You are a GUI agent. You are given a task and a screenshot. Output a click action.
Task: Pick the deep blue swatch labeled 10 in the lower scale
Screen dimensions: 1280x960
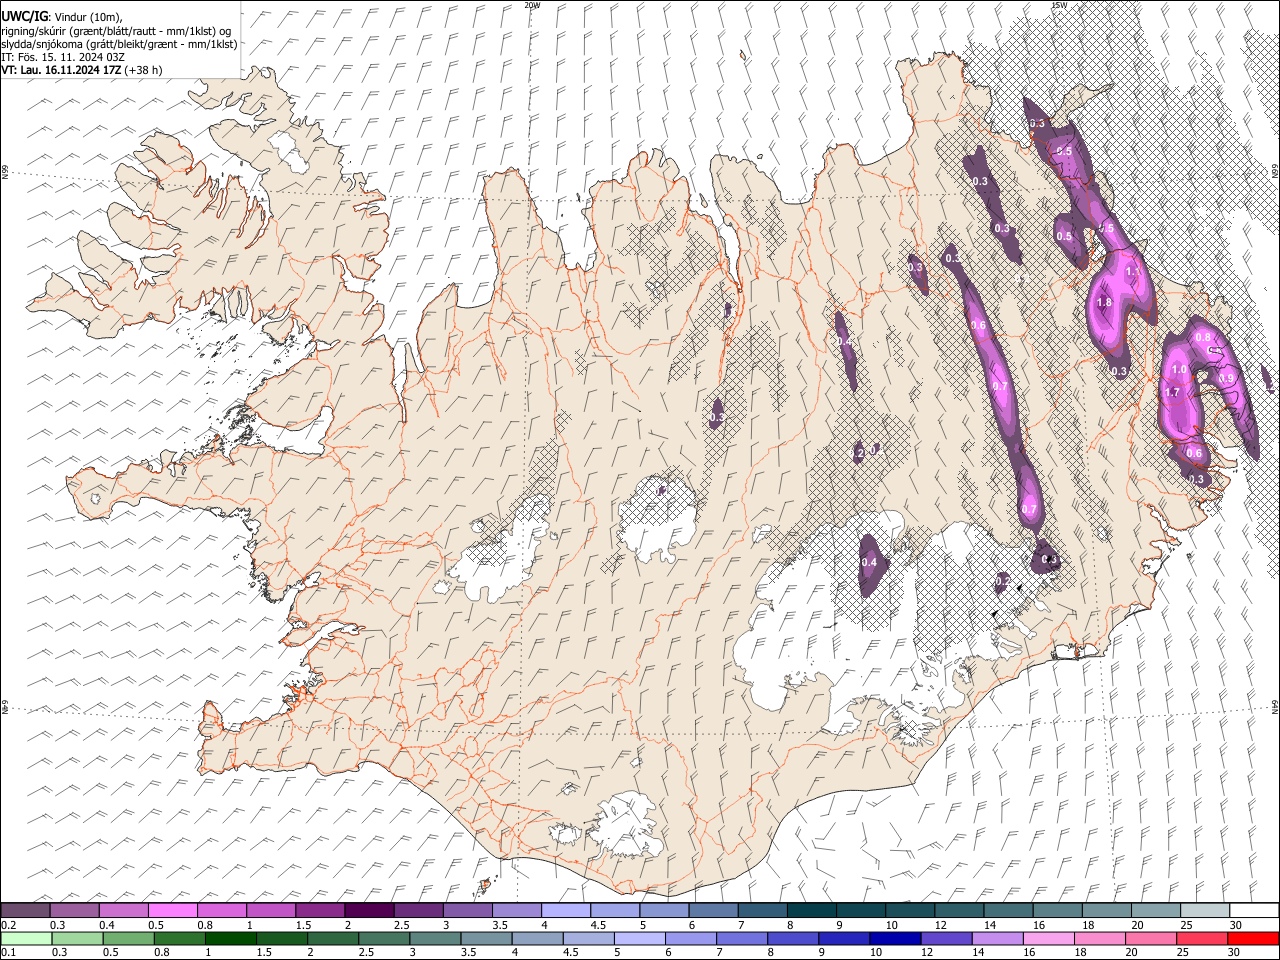894,939
